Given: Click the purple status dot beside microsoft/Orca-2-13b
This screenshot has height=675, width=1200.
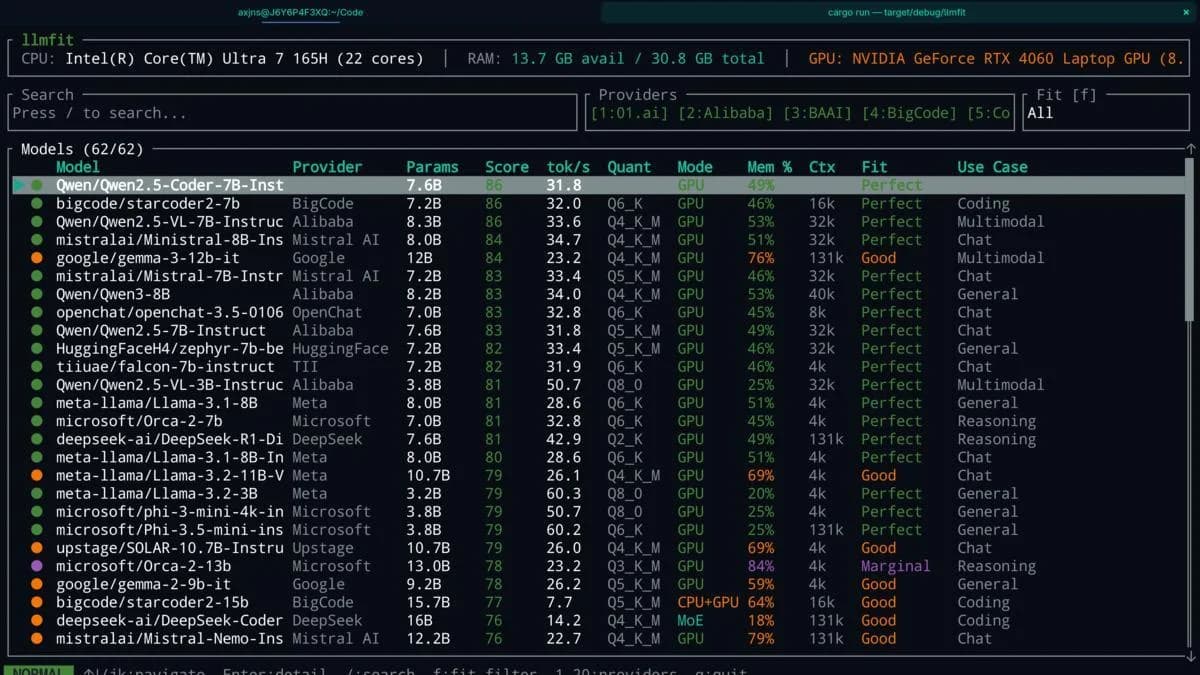Looking at the screenshot, I should pyautogui.click(x=37, y=566).
